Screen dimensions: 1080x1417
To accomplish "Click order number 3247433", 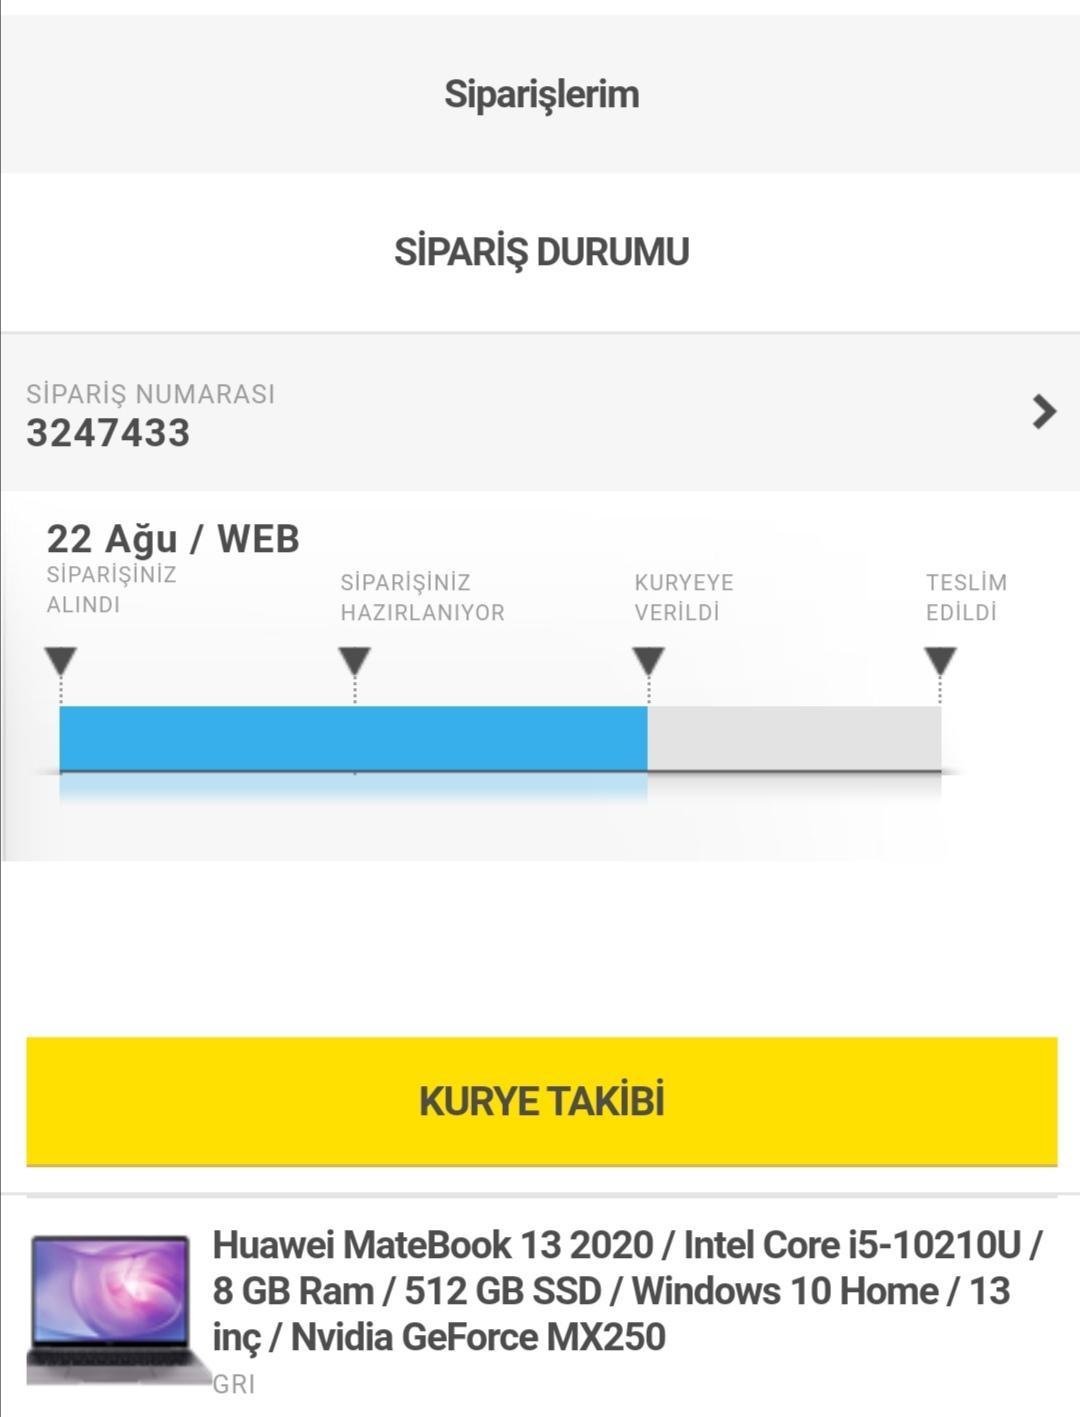I will click(108, 433).
